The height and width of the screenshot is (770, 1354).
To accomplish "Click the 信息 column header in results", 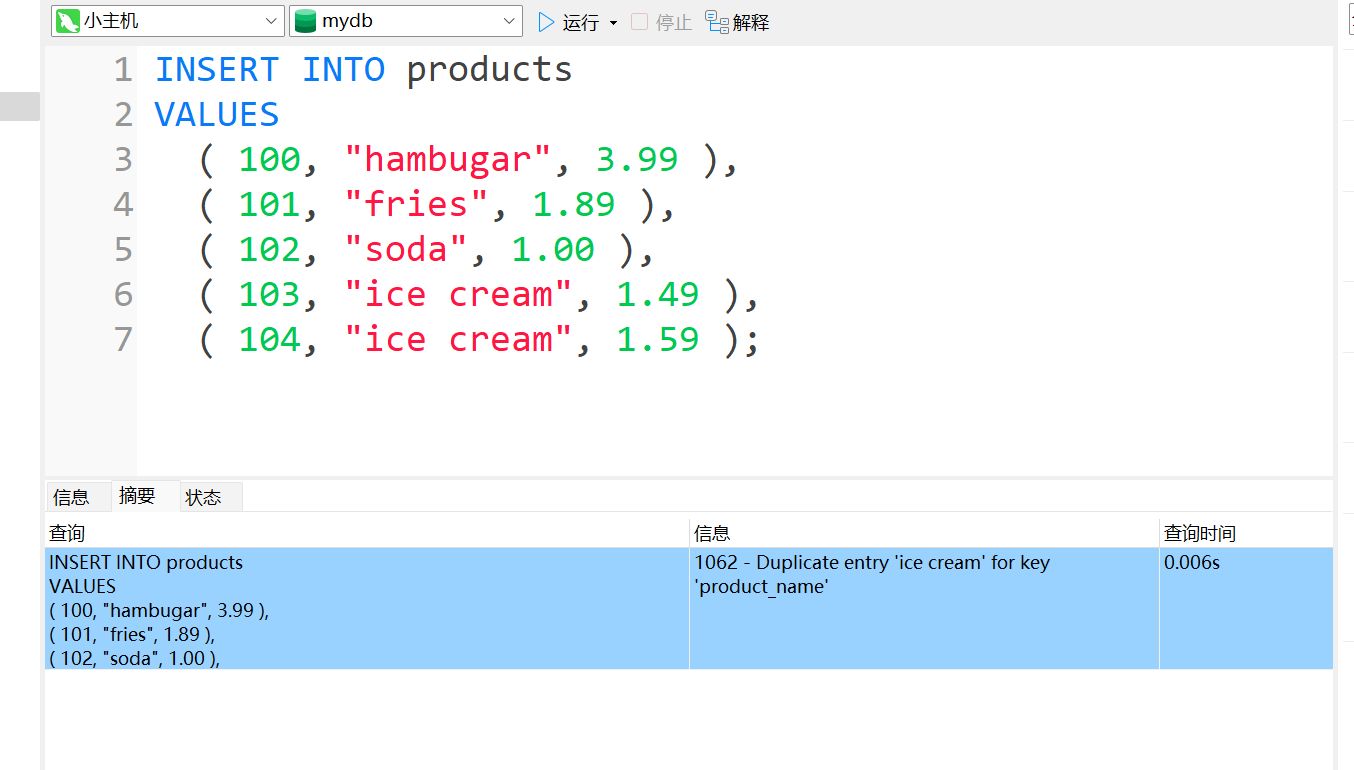I will point(712,533).
